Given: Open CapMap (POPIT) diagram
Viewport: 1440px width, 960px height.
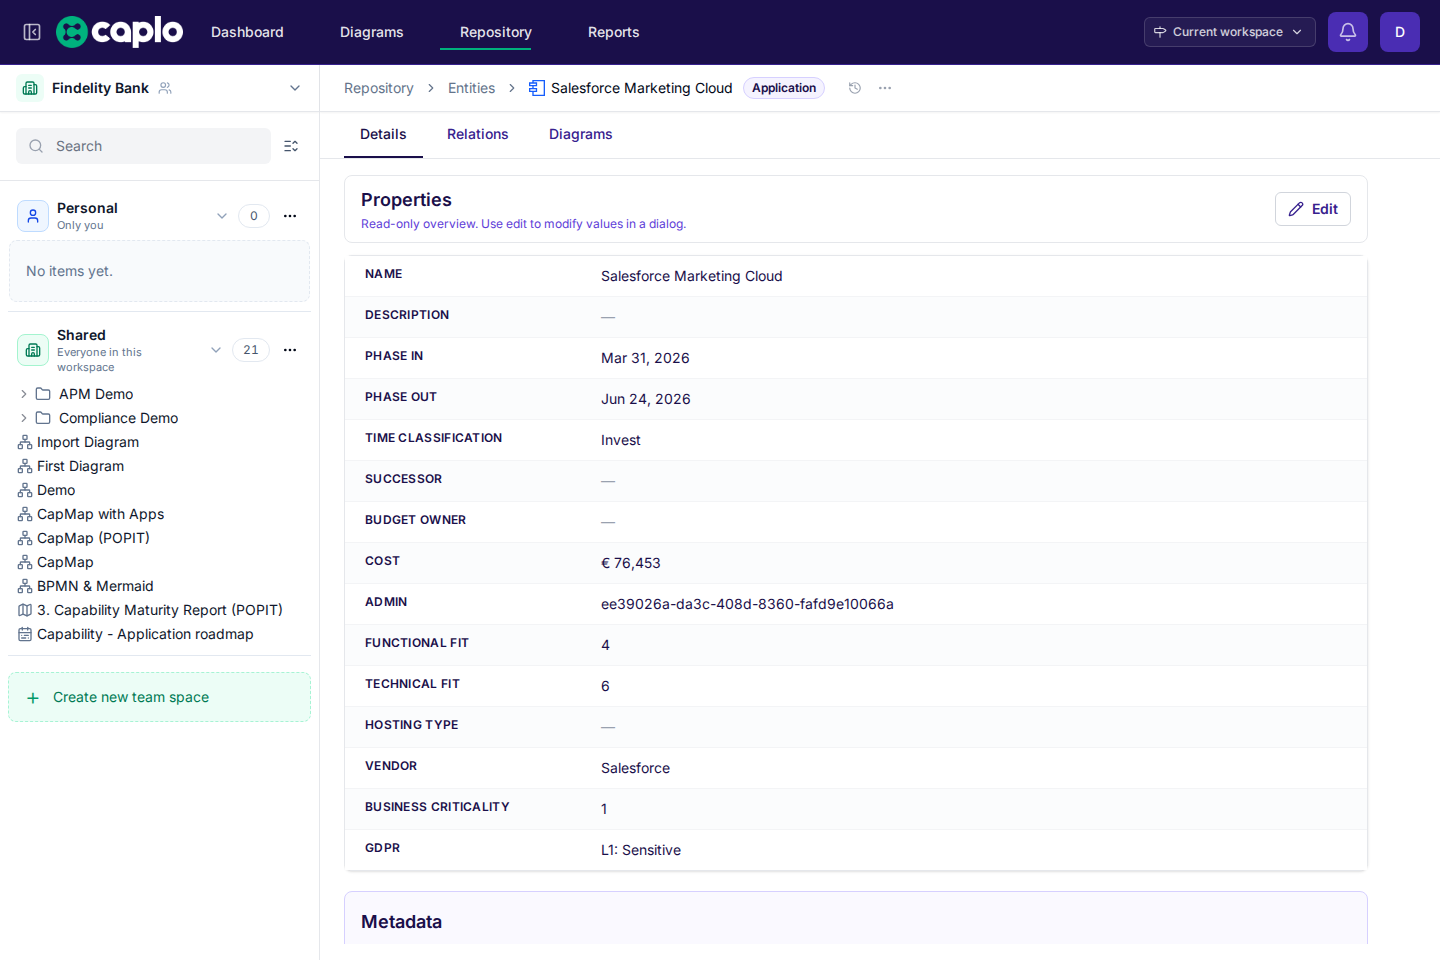Looking at the screenshot, I should [93, 538].
